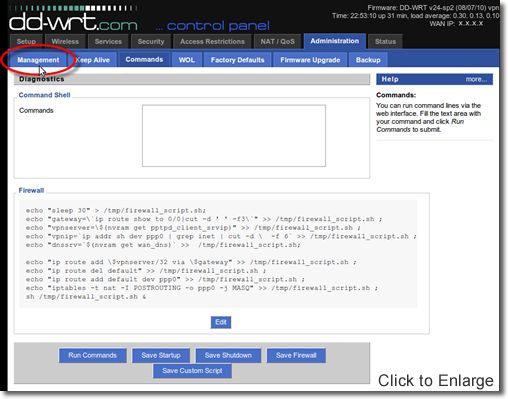Click Save Custom Script button

click(x=192, y=371)
